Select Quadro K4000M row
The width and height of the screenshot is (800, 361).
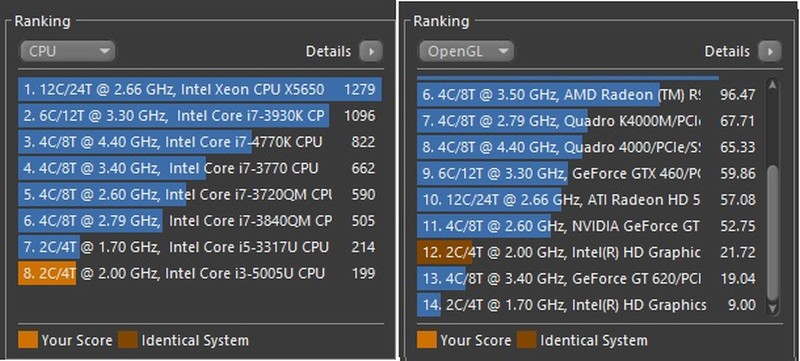coord(590,121)
